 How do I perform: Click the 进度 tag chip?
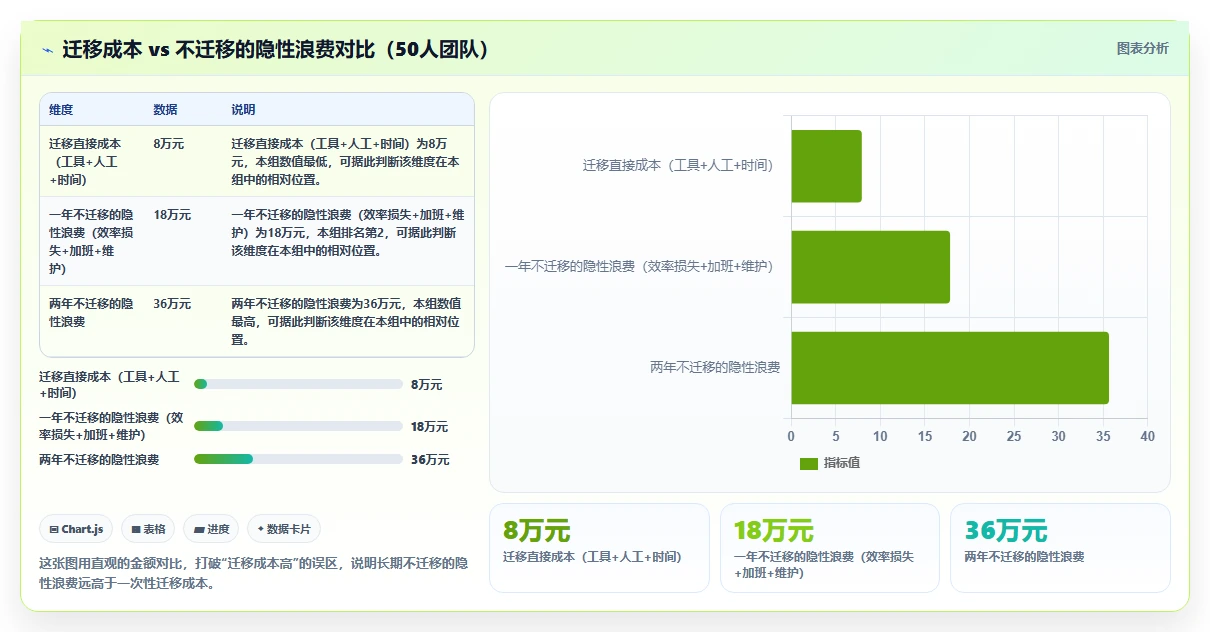tap(211, 529)
